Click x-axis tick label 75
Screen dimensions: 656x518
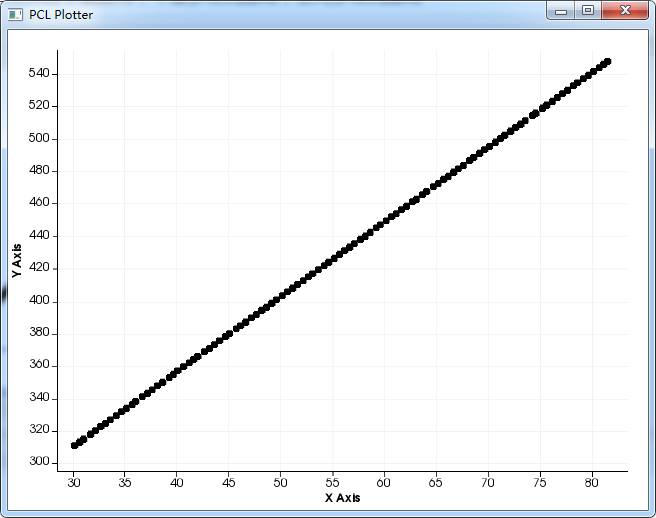[540, 483]
